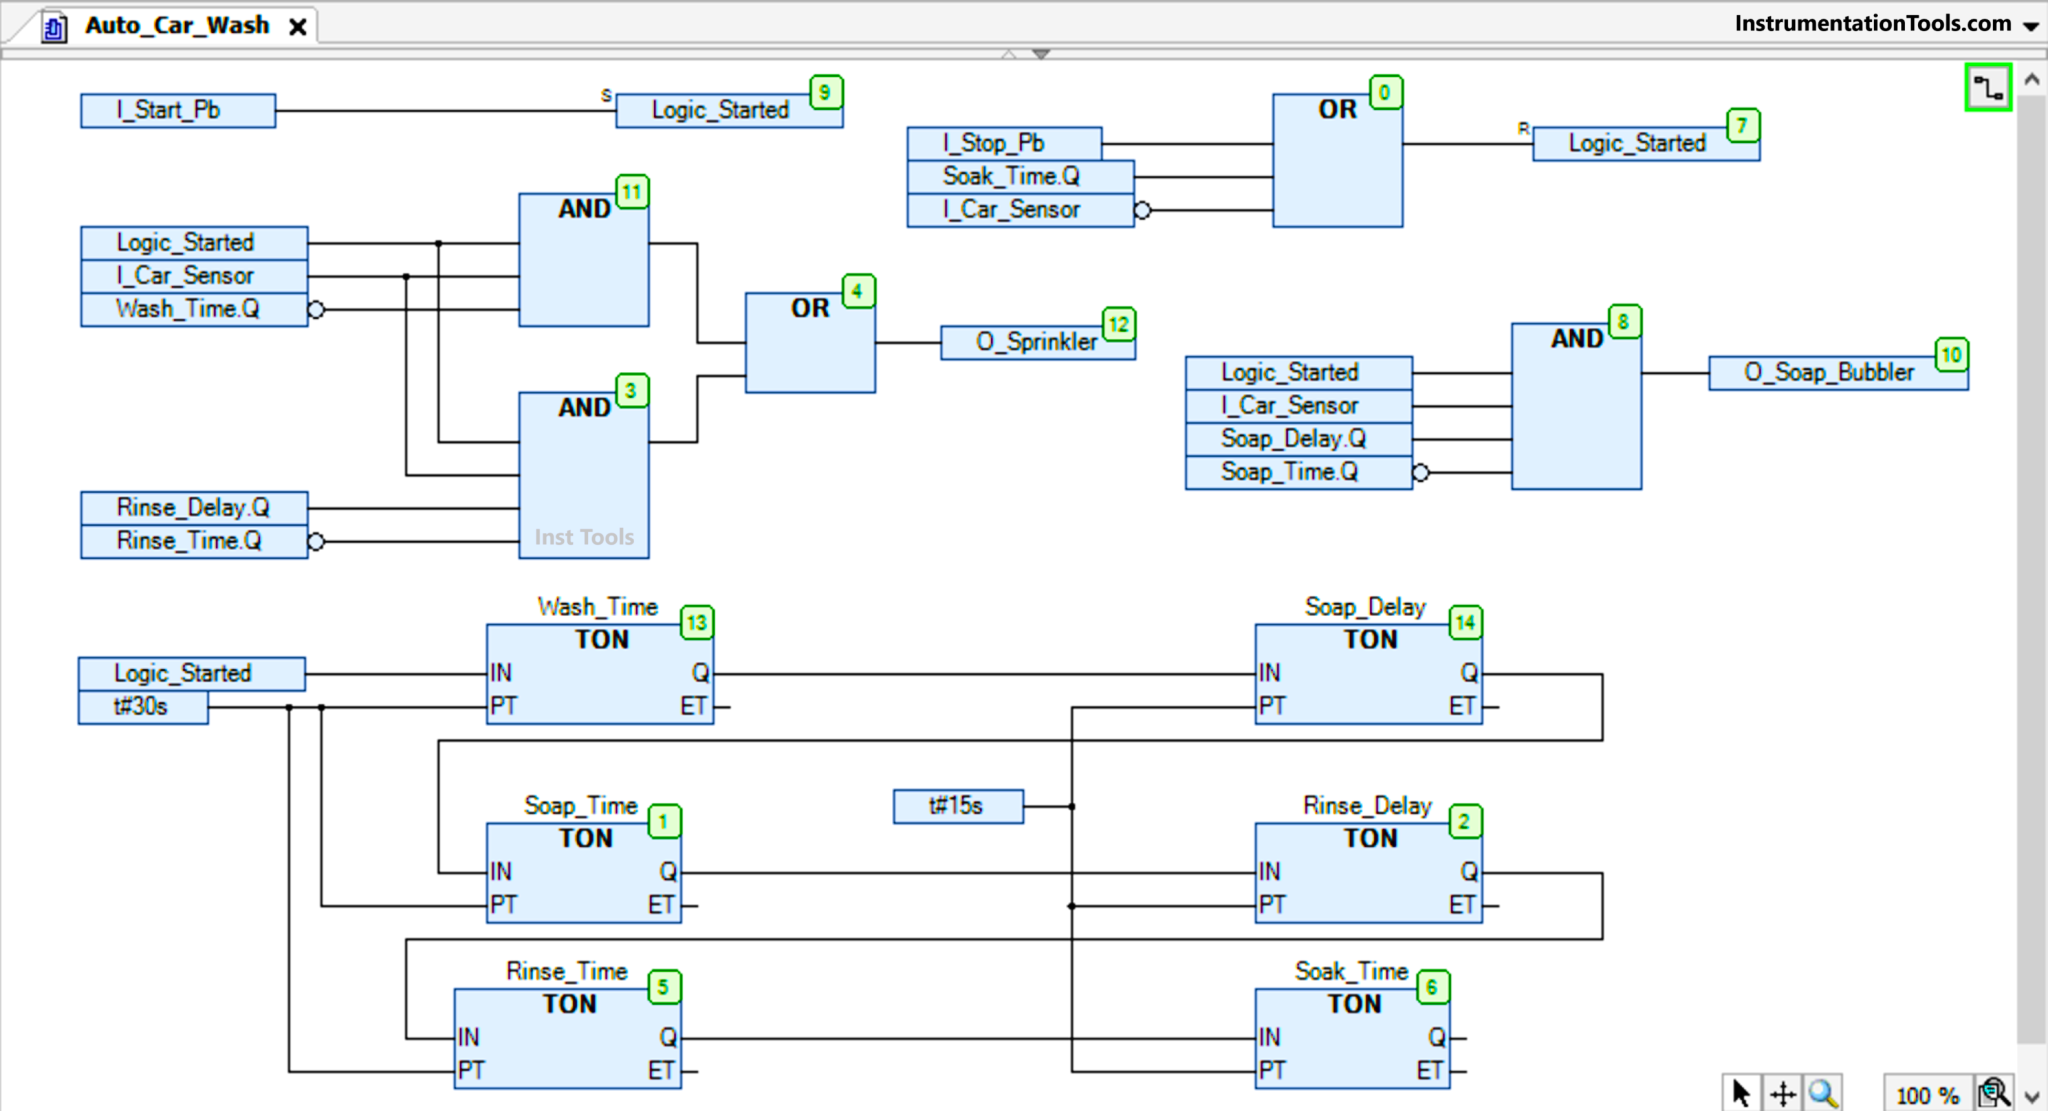This screenshot has width=2048, height=1111.
Task: Select the Wash_Time TON block
Action: pyautogui.click(x=600, y=674)
